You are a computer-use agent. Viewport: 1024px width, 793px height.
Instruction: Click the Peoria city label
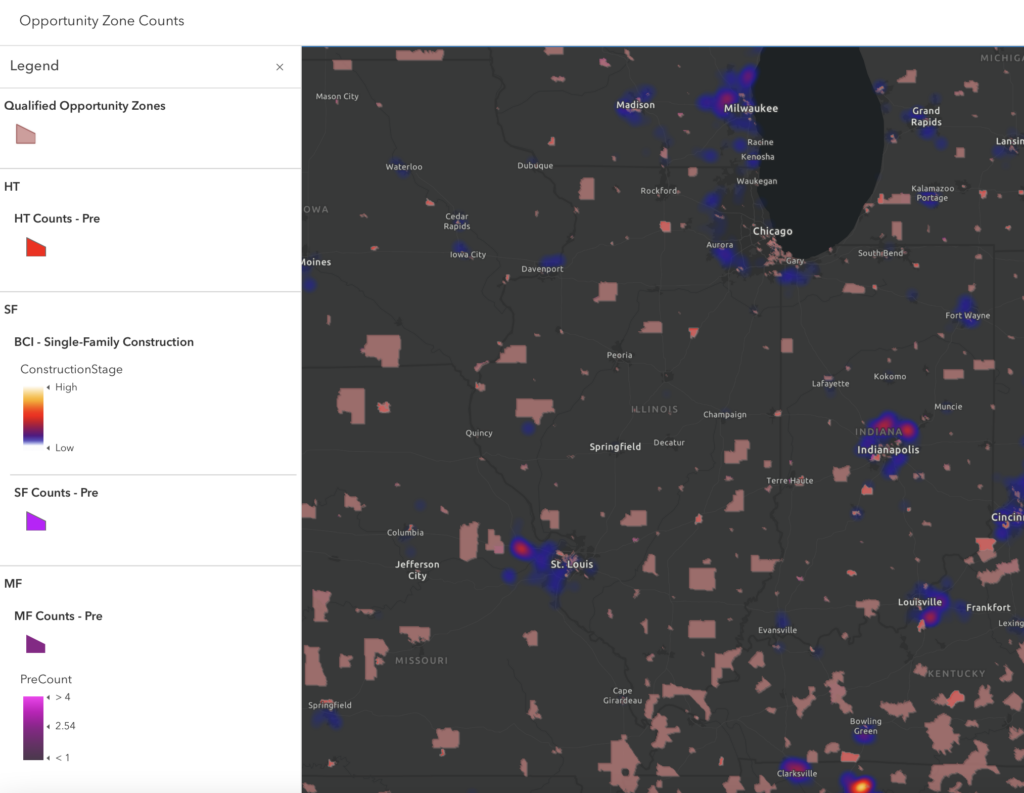619,355
